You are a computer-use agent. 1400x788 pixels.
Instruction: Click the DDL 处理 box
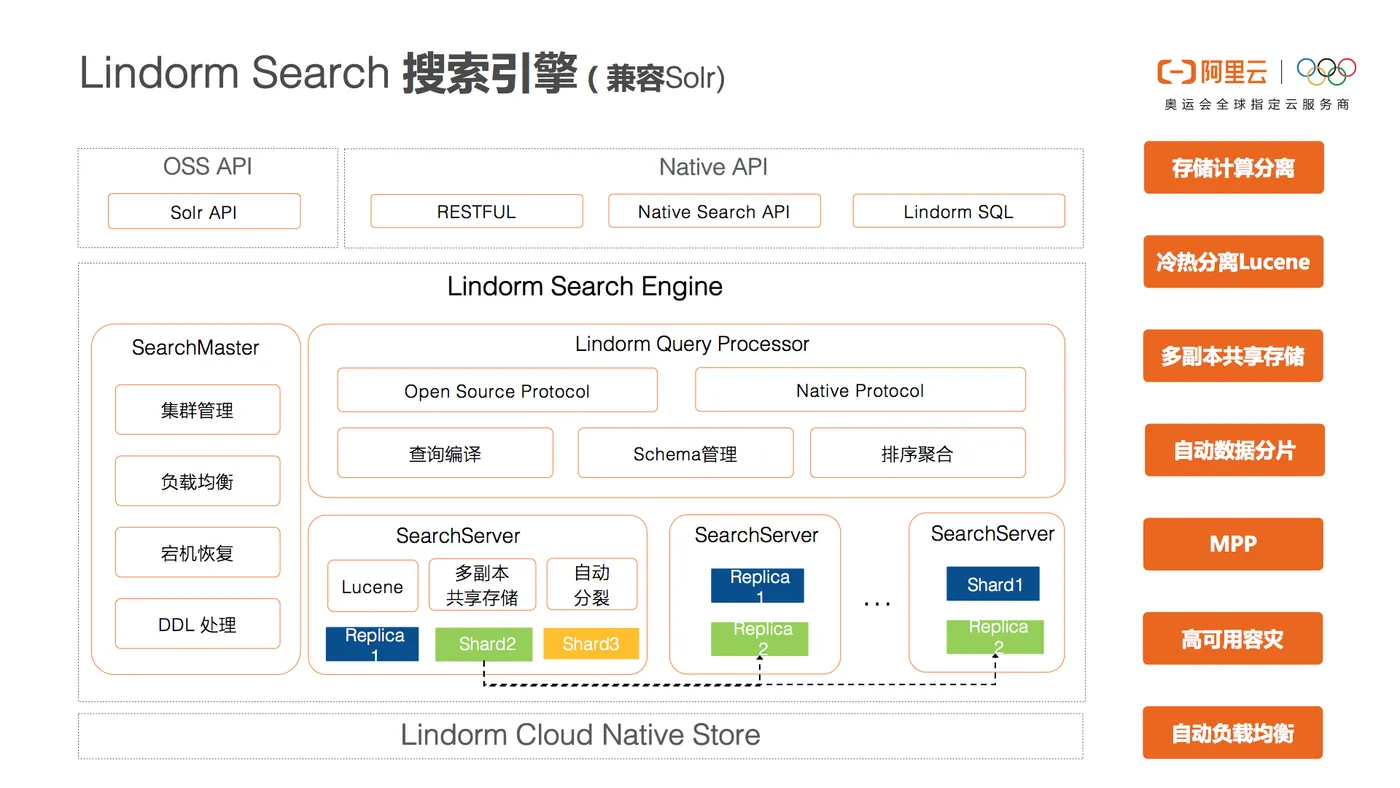point(197,624)
